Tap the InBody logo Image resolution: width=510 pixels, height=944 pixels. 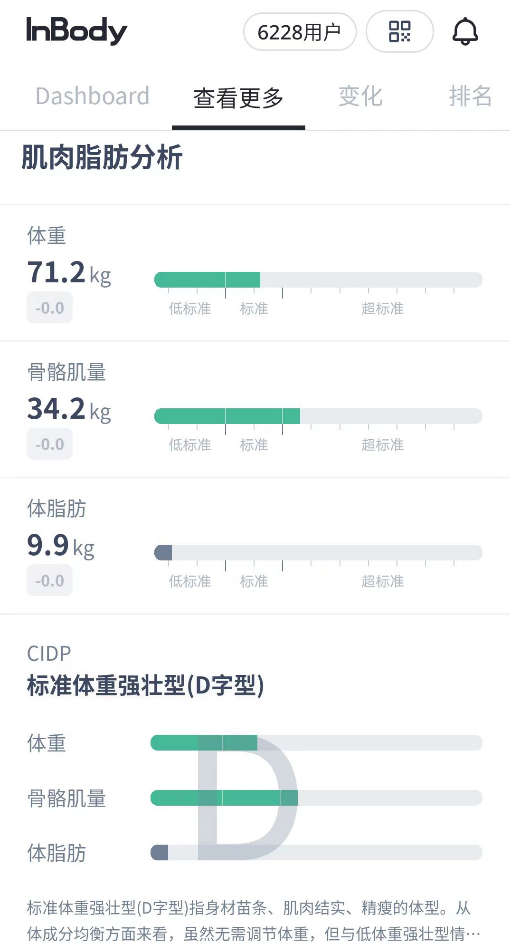pyautogui.click(x=76, y=31)
